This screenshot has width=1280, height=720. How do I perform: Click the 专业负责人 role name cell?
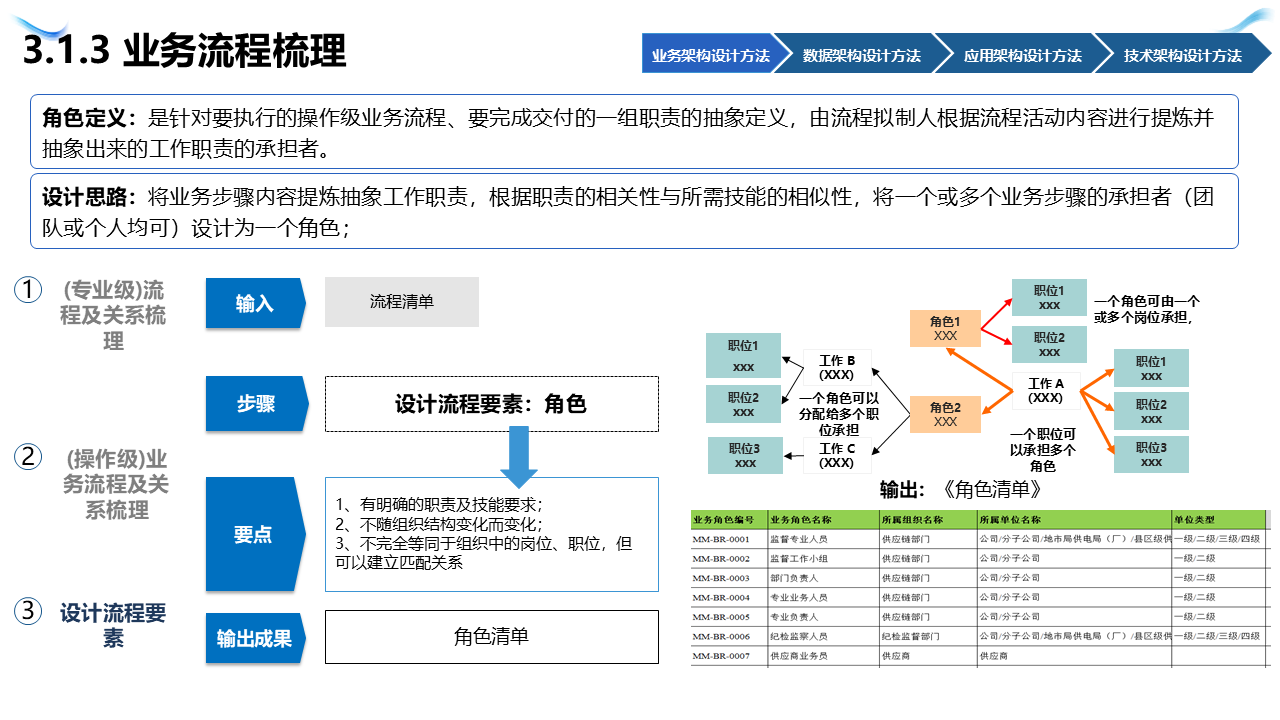[822, 617]
